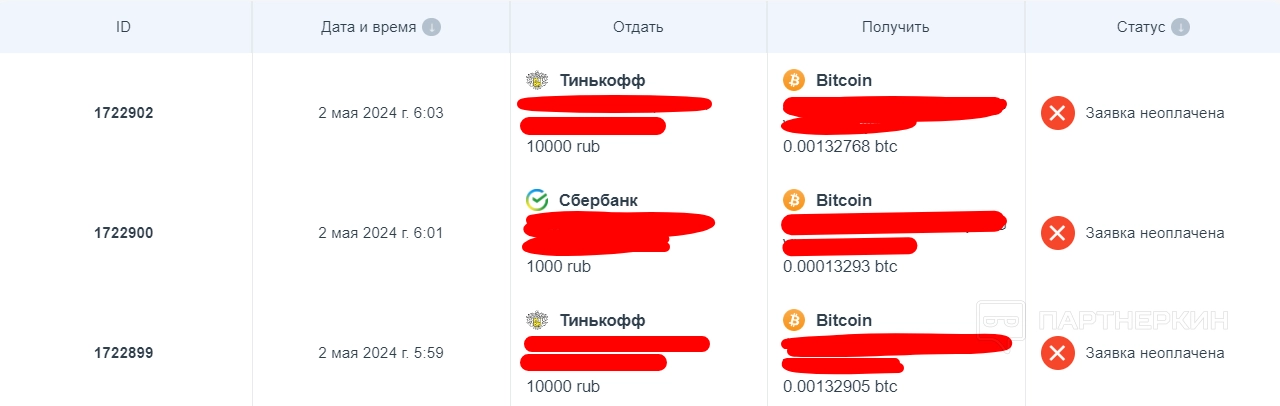Open order ID 1722900
Screen dimensions: 1280x406
124,233
